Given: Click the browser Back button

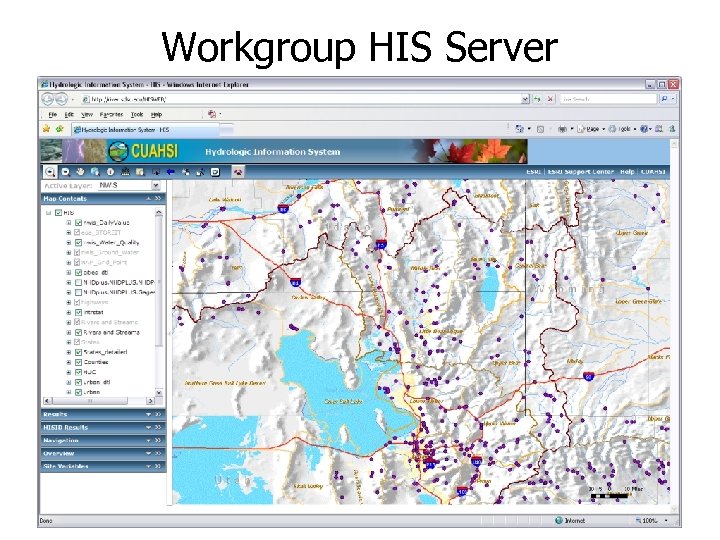Looking at the screenshot, I should pos(48,99).
